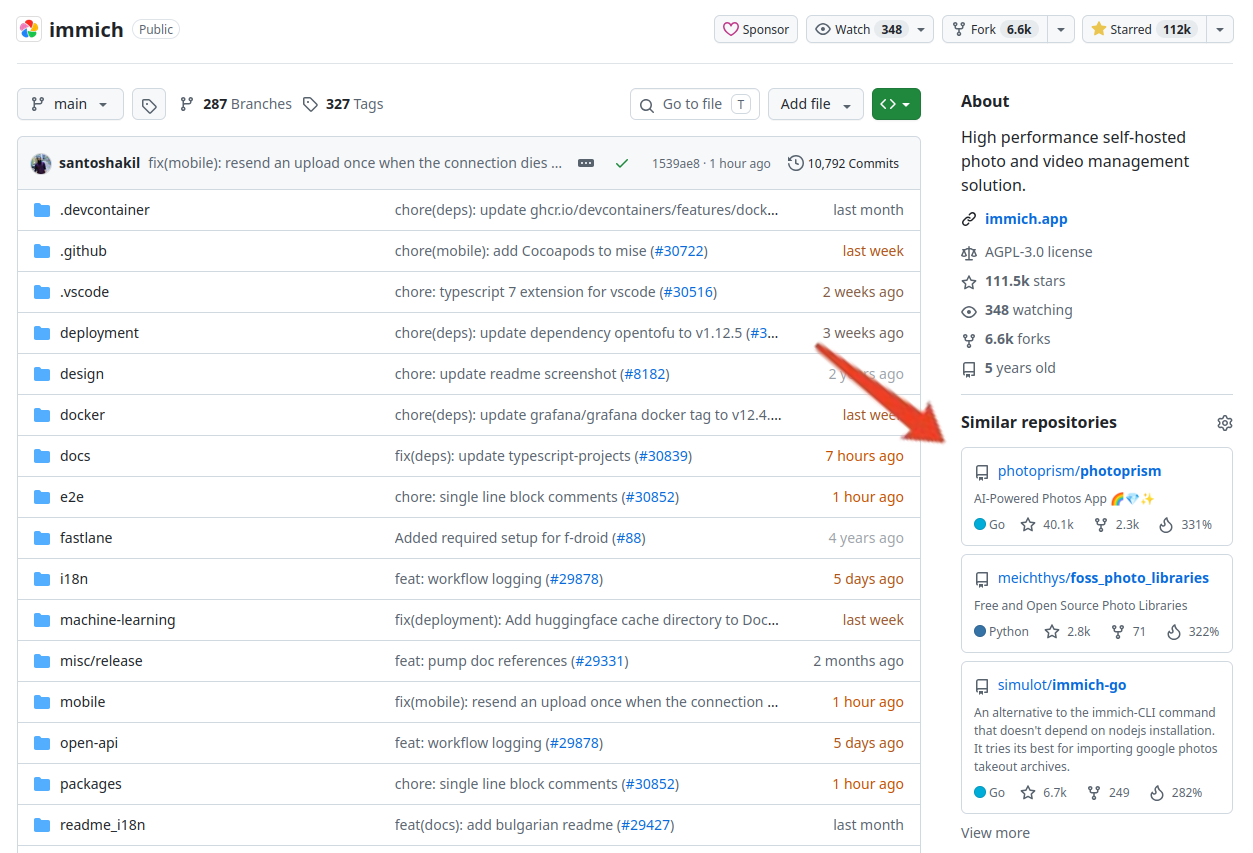Open pull request #8182 link
The image size is (1253, 853).
[x=645, y=374]
